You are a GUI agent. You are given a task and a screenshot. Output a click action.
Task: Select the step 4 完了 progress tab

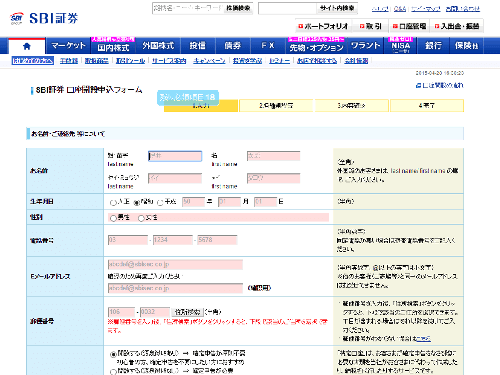point(427,106)
